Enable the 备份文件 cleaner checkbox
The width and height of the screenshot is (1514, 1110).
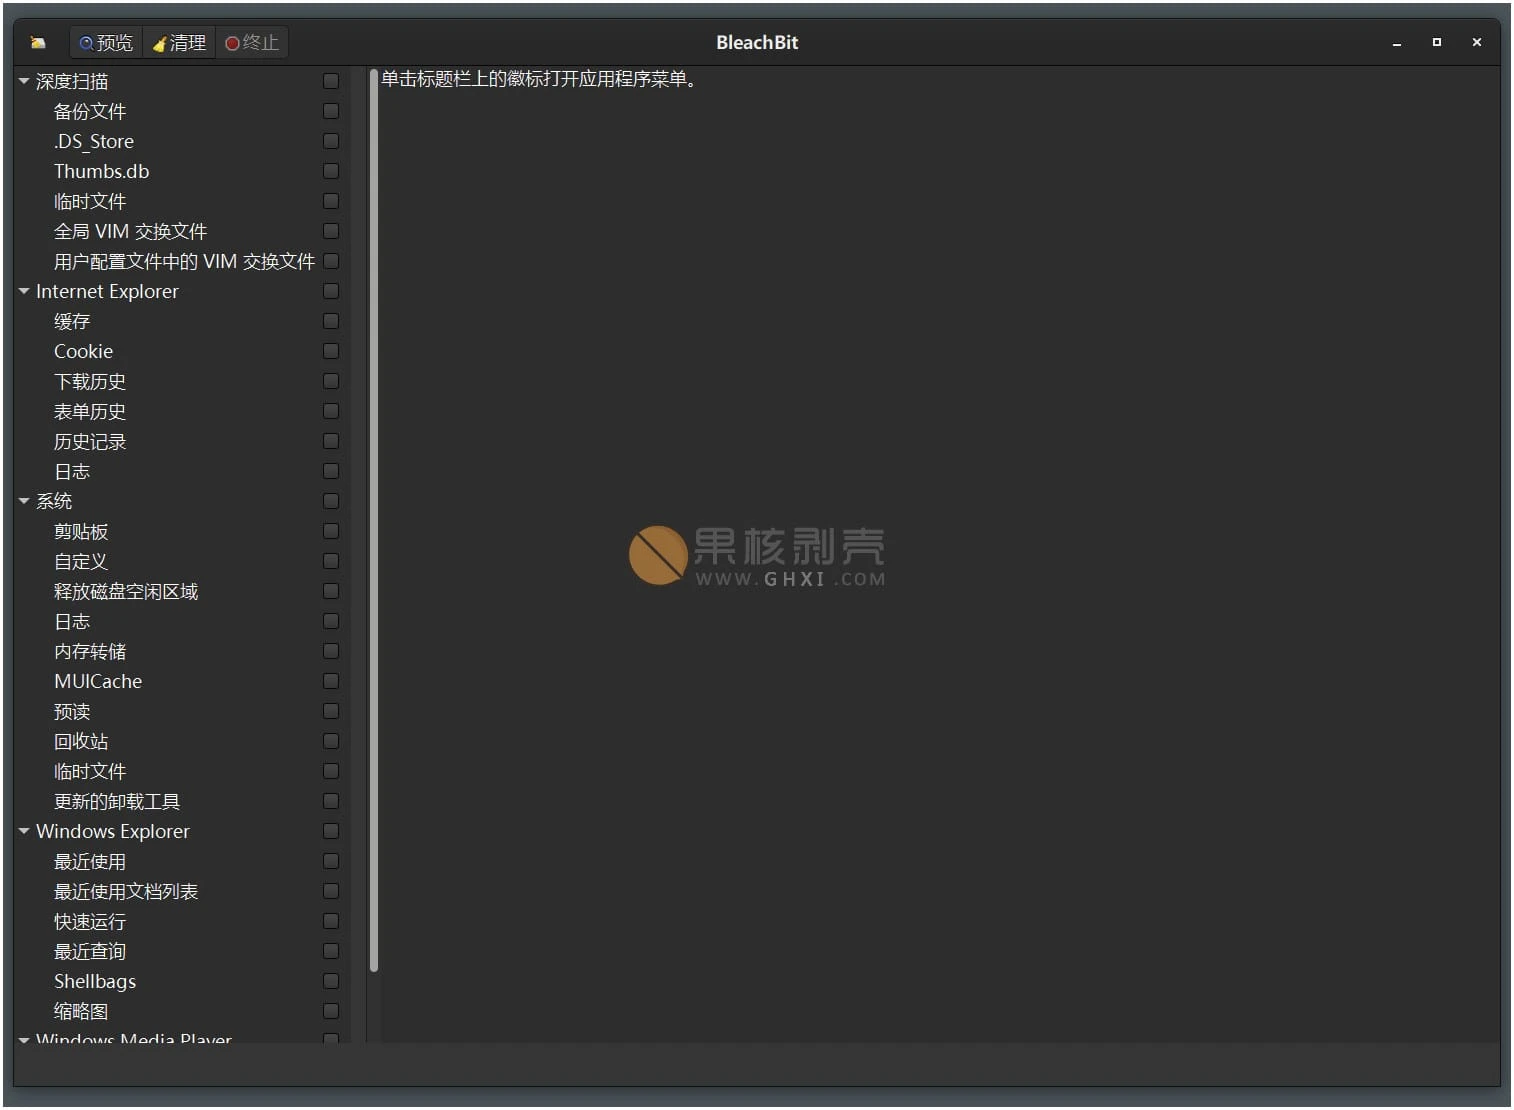pos(331,111)
